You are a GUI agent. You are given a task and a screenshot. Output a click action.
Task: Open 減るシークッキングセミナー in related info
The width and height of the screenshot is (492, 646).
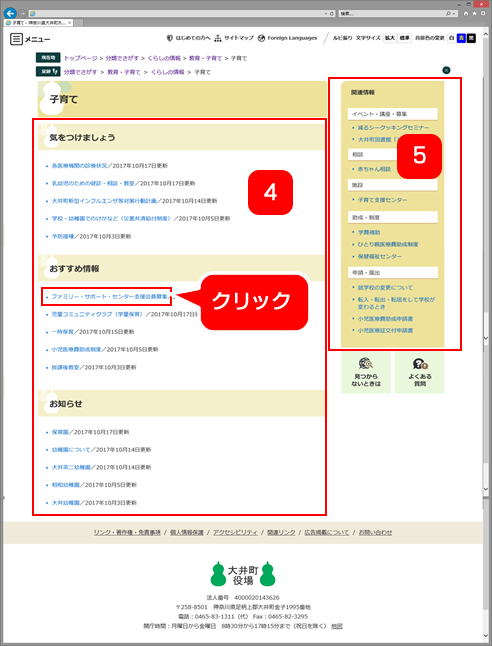(x=393, y=128)
